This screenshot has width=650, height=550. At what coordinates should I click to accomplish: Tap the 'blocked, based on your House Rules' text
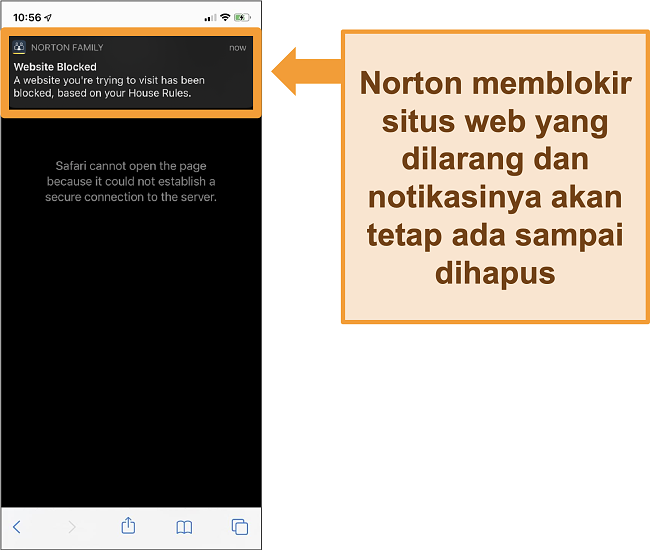click(x=102, y=93)
